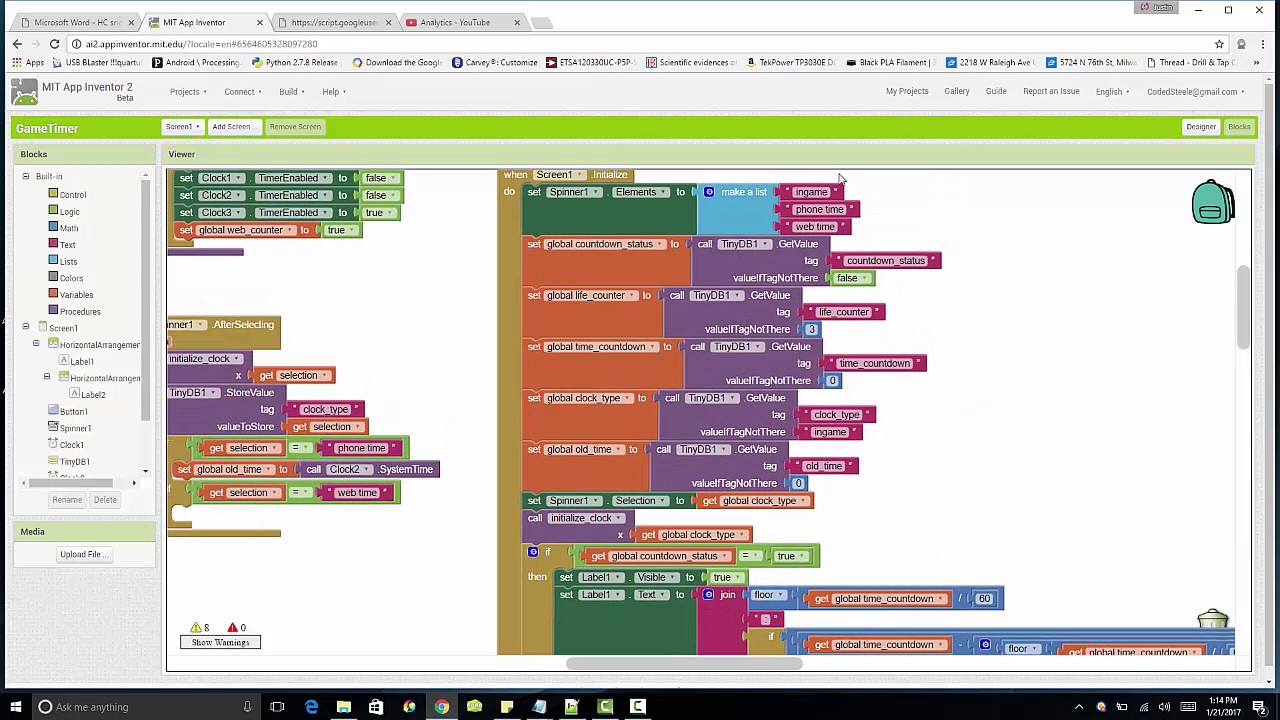Switch to Microsoft Word browser tab
The width and height of the screenshot is (1280, 720).
(x=76, y=22)
